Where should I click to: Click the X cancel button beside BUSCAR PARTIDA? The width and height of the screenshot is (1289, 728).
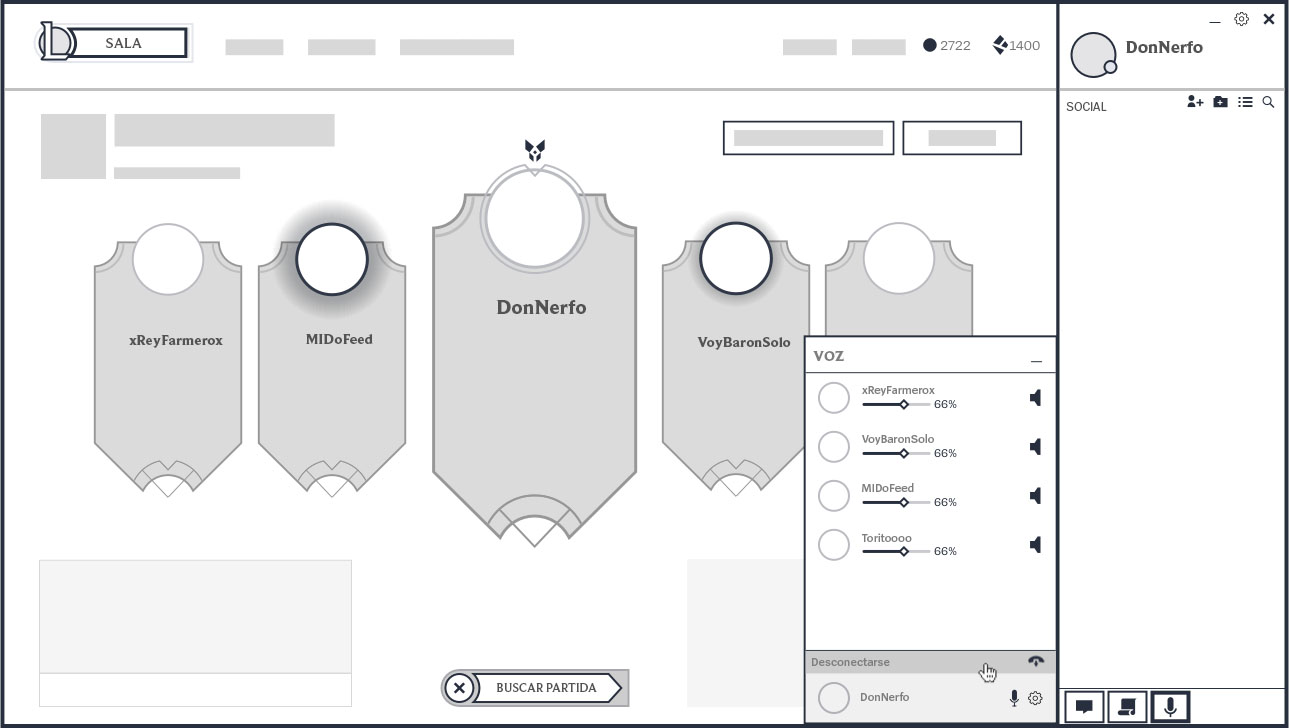459,688
